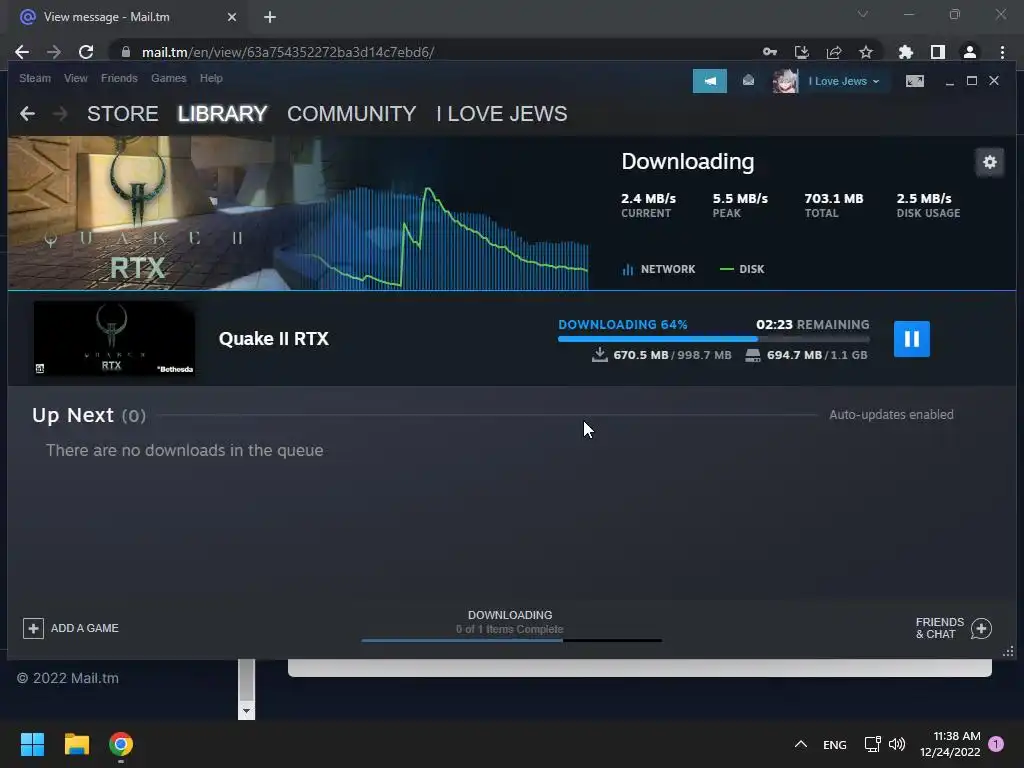1024x768 pixels.
Task: Click the Friends chat bubble plus icon
Action: click(x=981, y=629)
